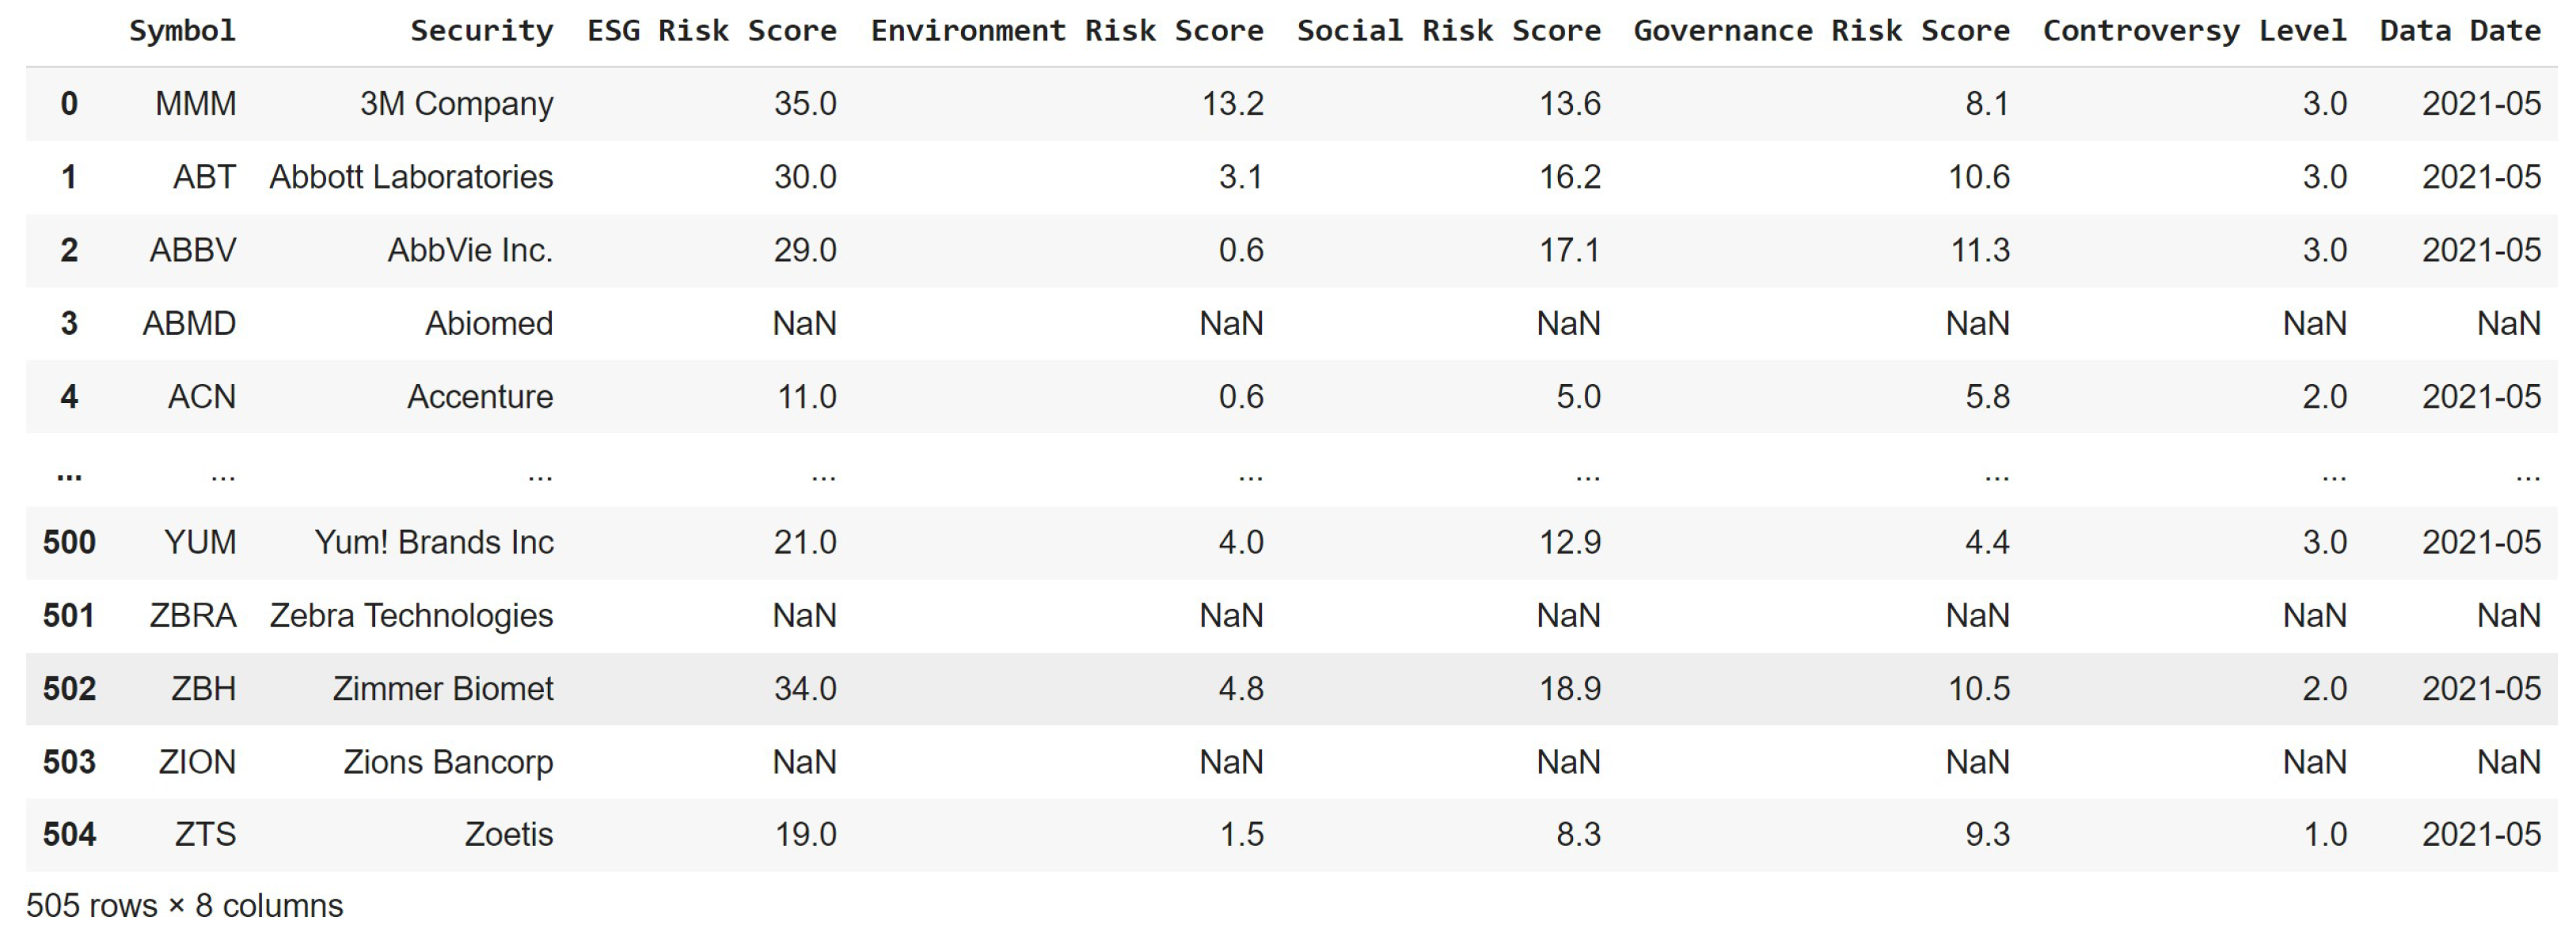
Task: Click the YUM symbol cell
Action: click(200, 542)
